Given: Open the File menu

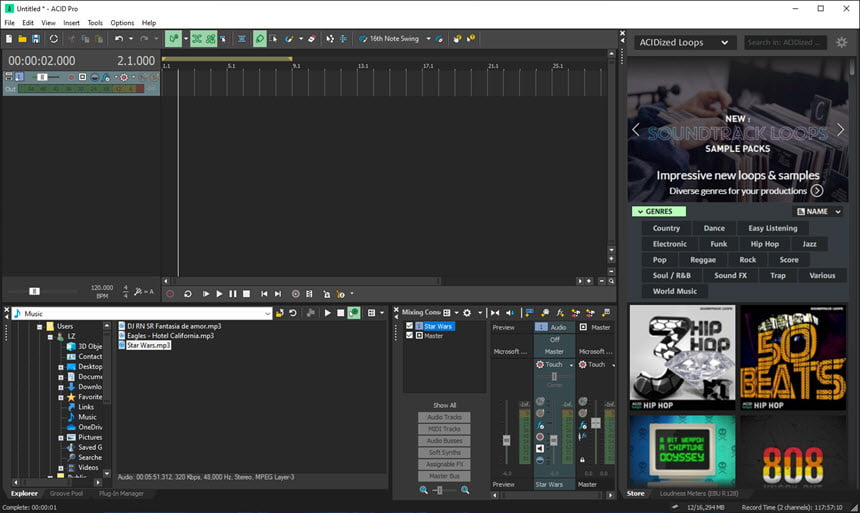Looking at the screenshot, I should pyautogui.click(x=9, y=23).
